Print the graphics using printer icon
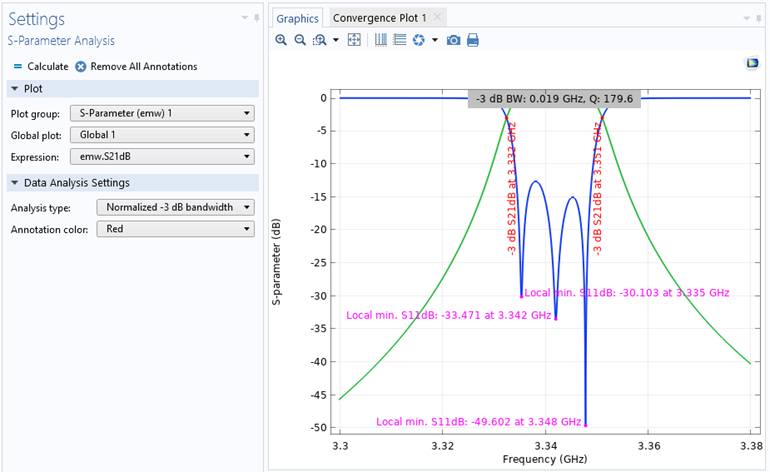This screenshot has height=472, width=770. (x=473, y=40)
